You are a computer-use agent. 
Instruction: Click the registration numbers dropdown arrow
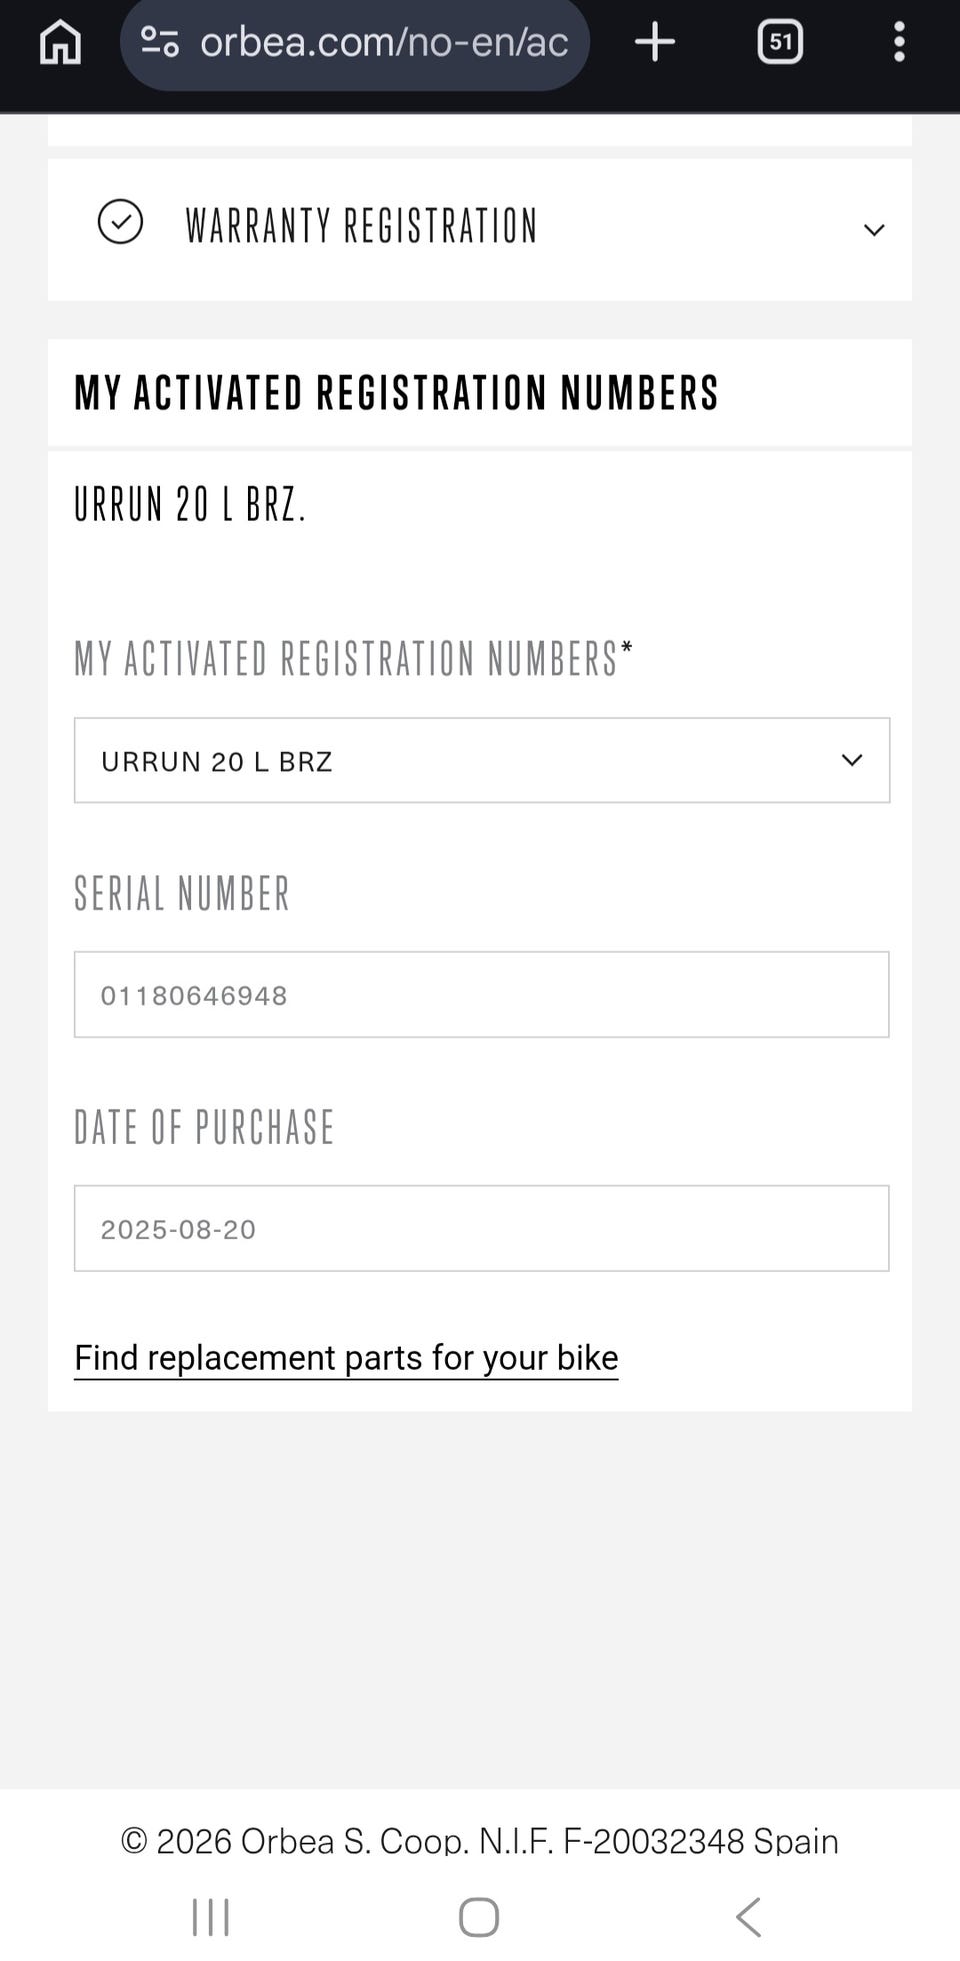(x=852, y=760)
